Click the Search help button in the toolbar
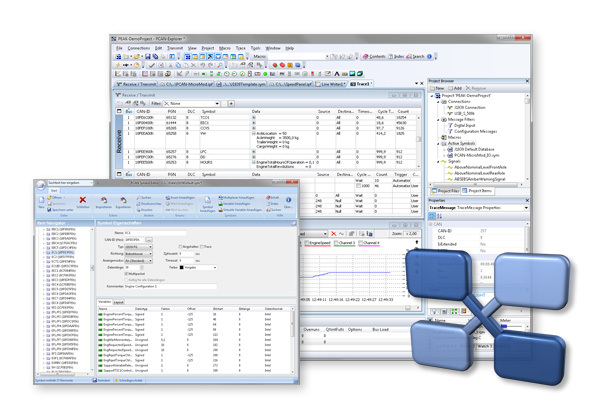The width and height of the screenshot is (600, 418). coord(416,56)
